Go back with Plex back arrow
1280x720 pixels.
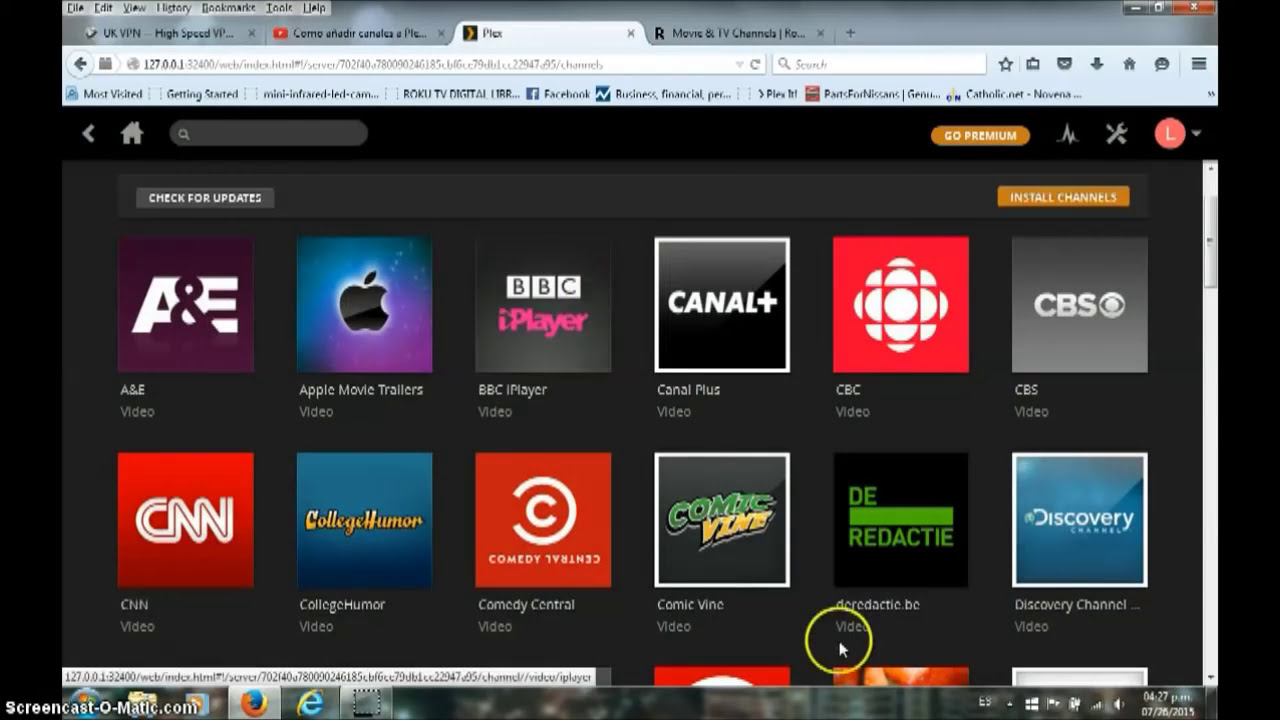point(89,133)
